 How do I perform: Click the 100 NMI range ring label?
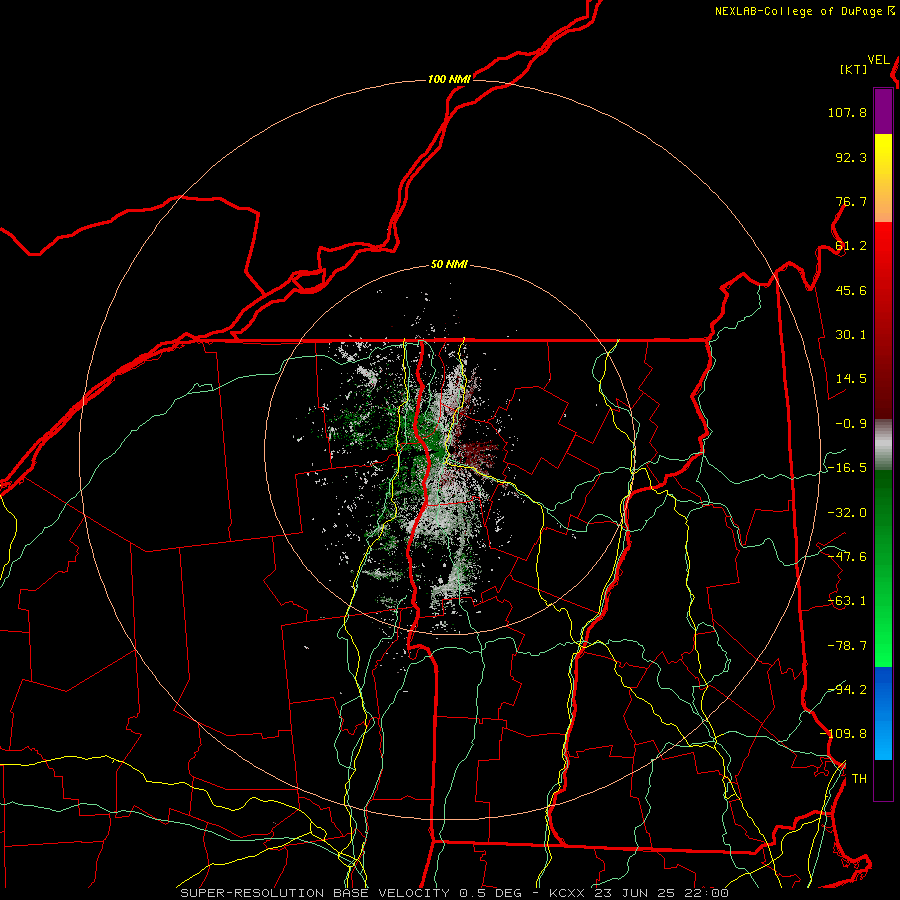449,79
